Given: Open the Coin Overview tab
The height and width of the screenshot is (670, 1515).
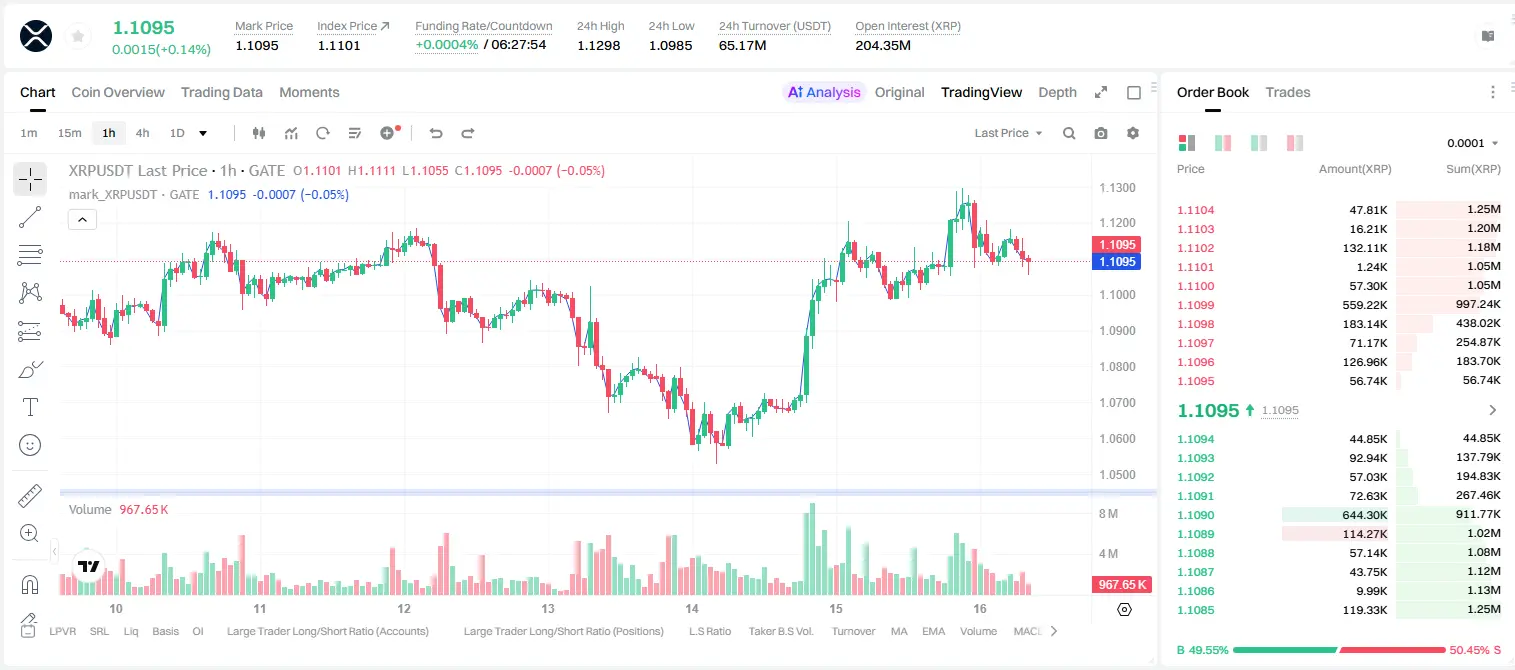Looking at the screenshot, I should (118, 92).
